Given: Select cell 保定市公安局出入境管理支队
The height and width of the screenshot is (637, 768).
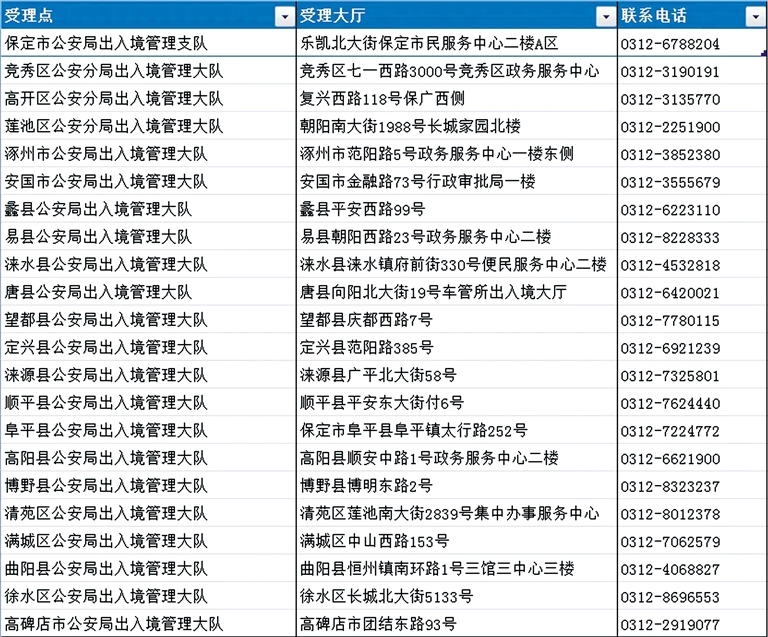Looking at the screenshot, I should click(x=148, y=43).
